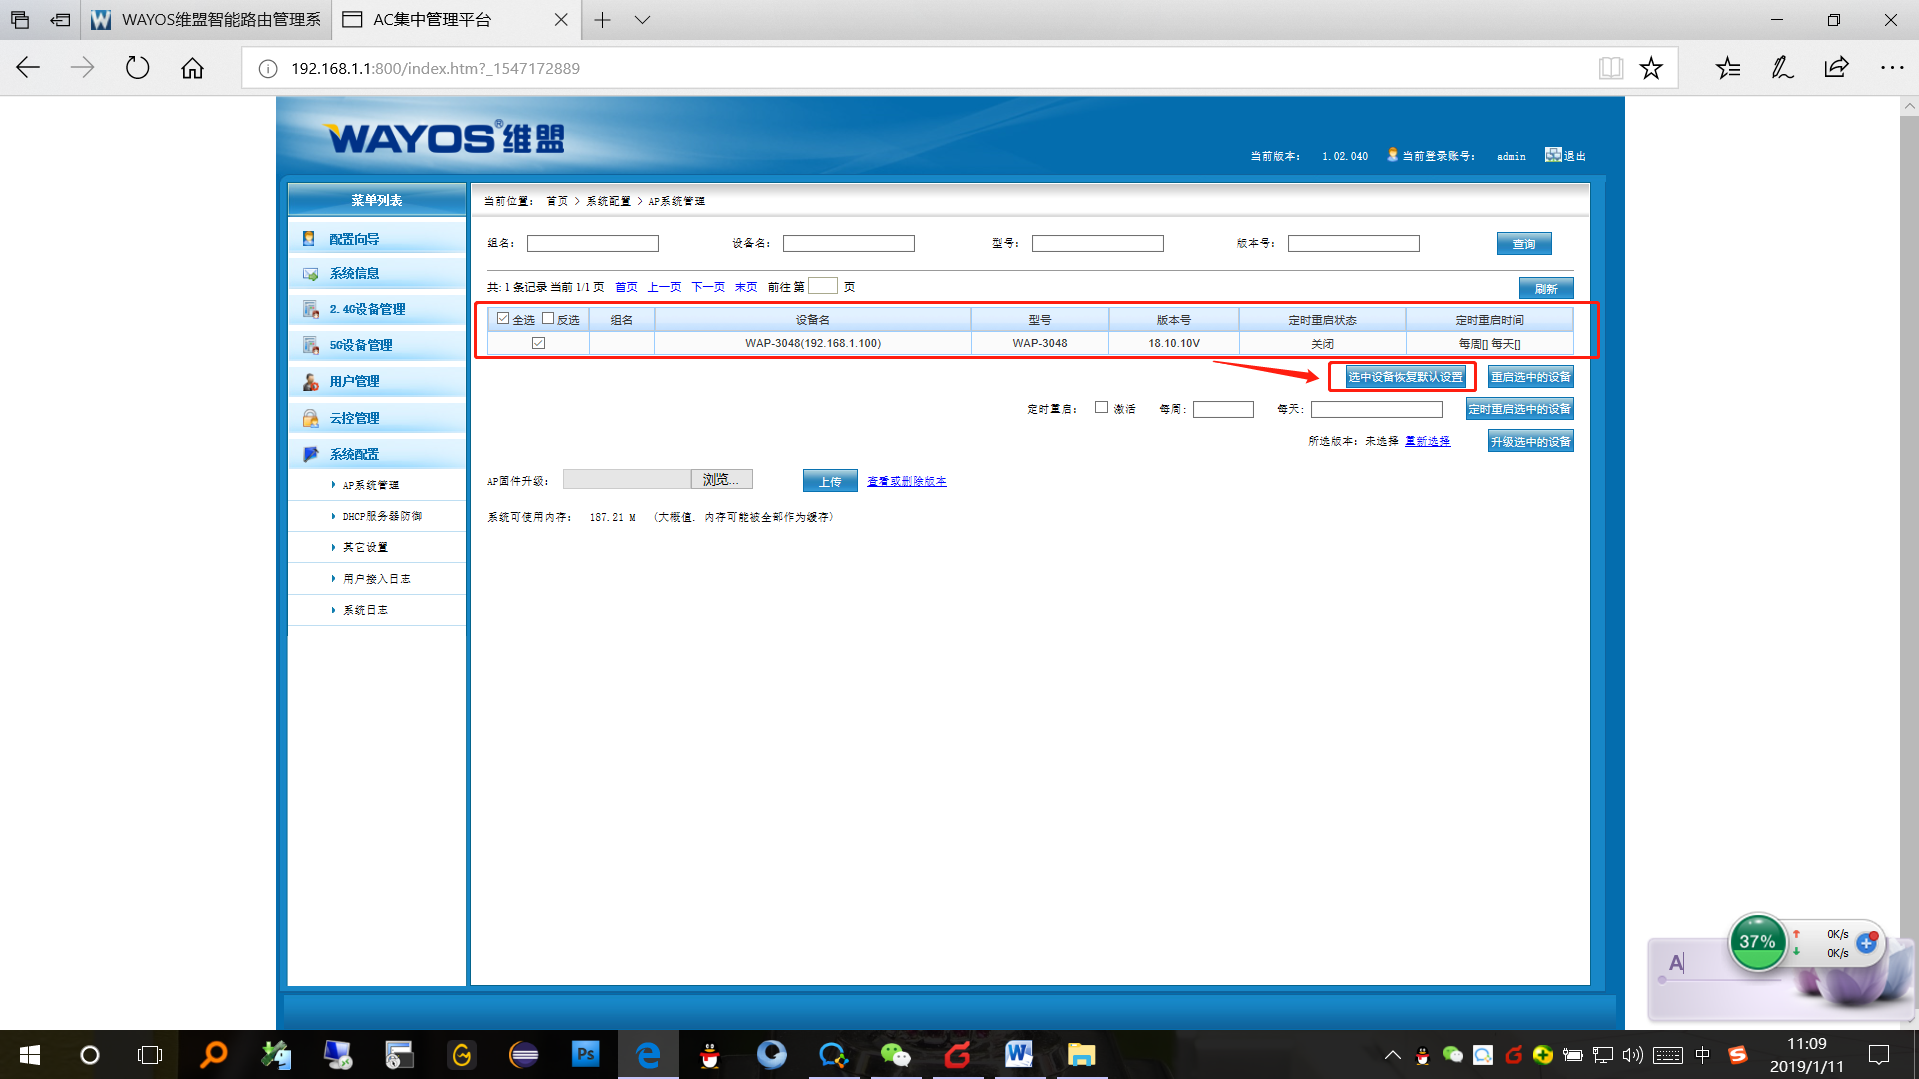Close the AC集中管理平台 tab

(x=561, y=20)
